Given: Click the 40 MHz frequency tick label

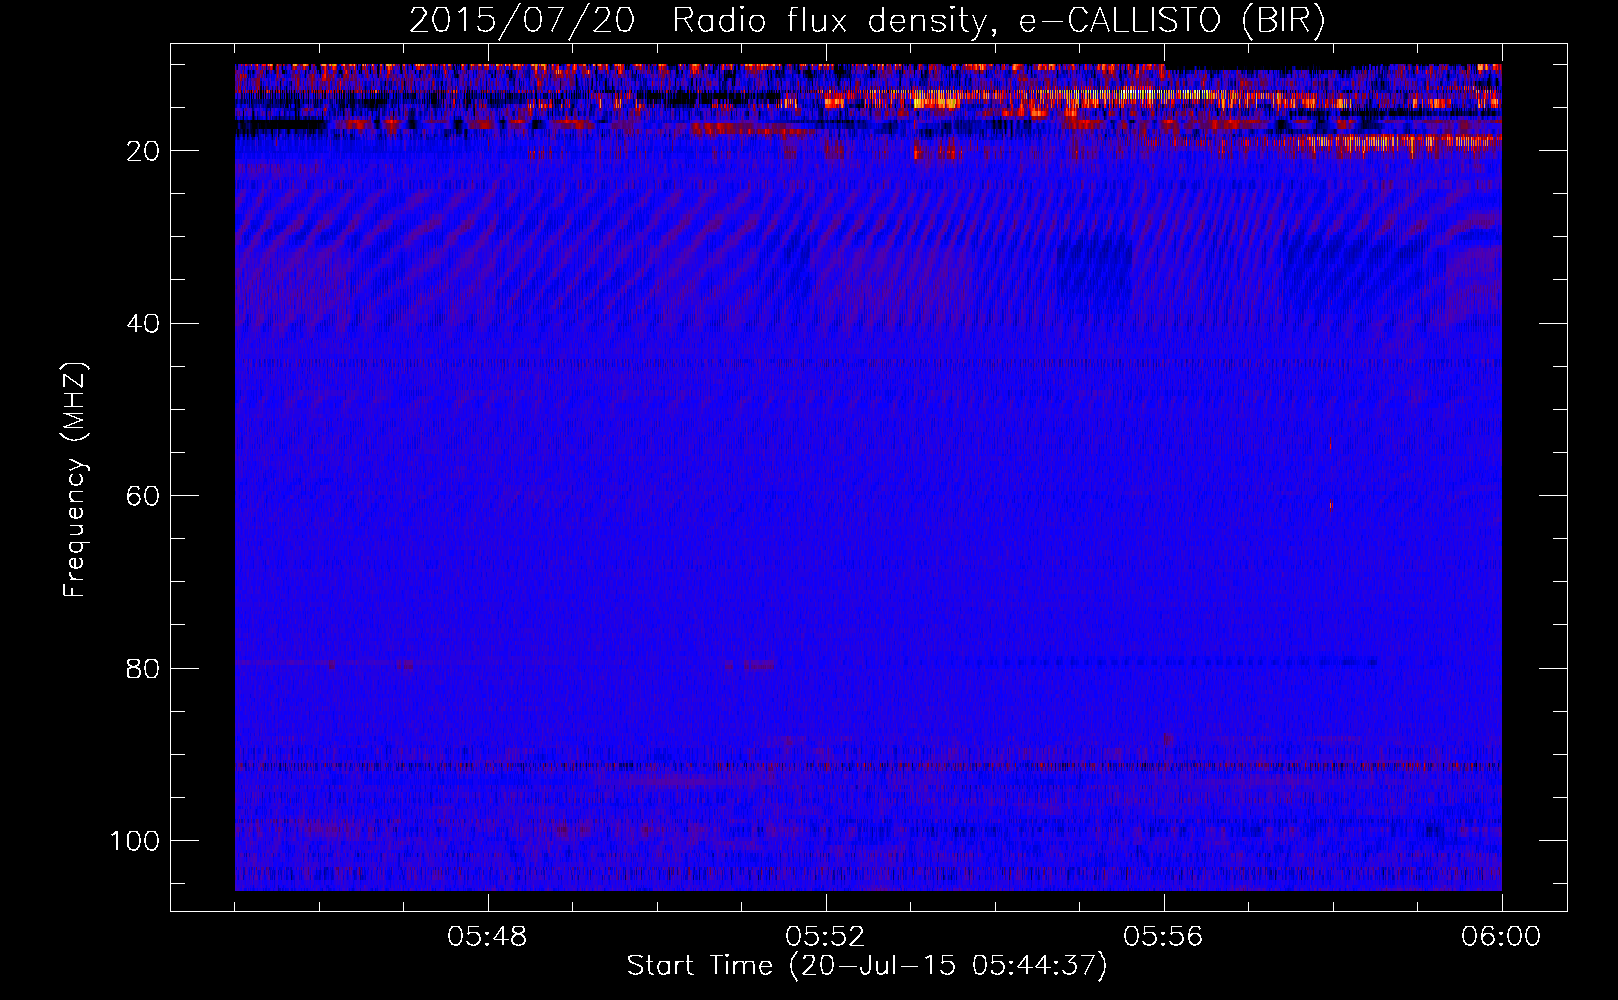Looking at the screenshot, I should (x=144, y=324).
